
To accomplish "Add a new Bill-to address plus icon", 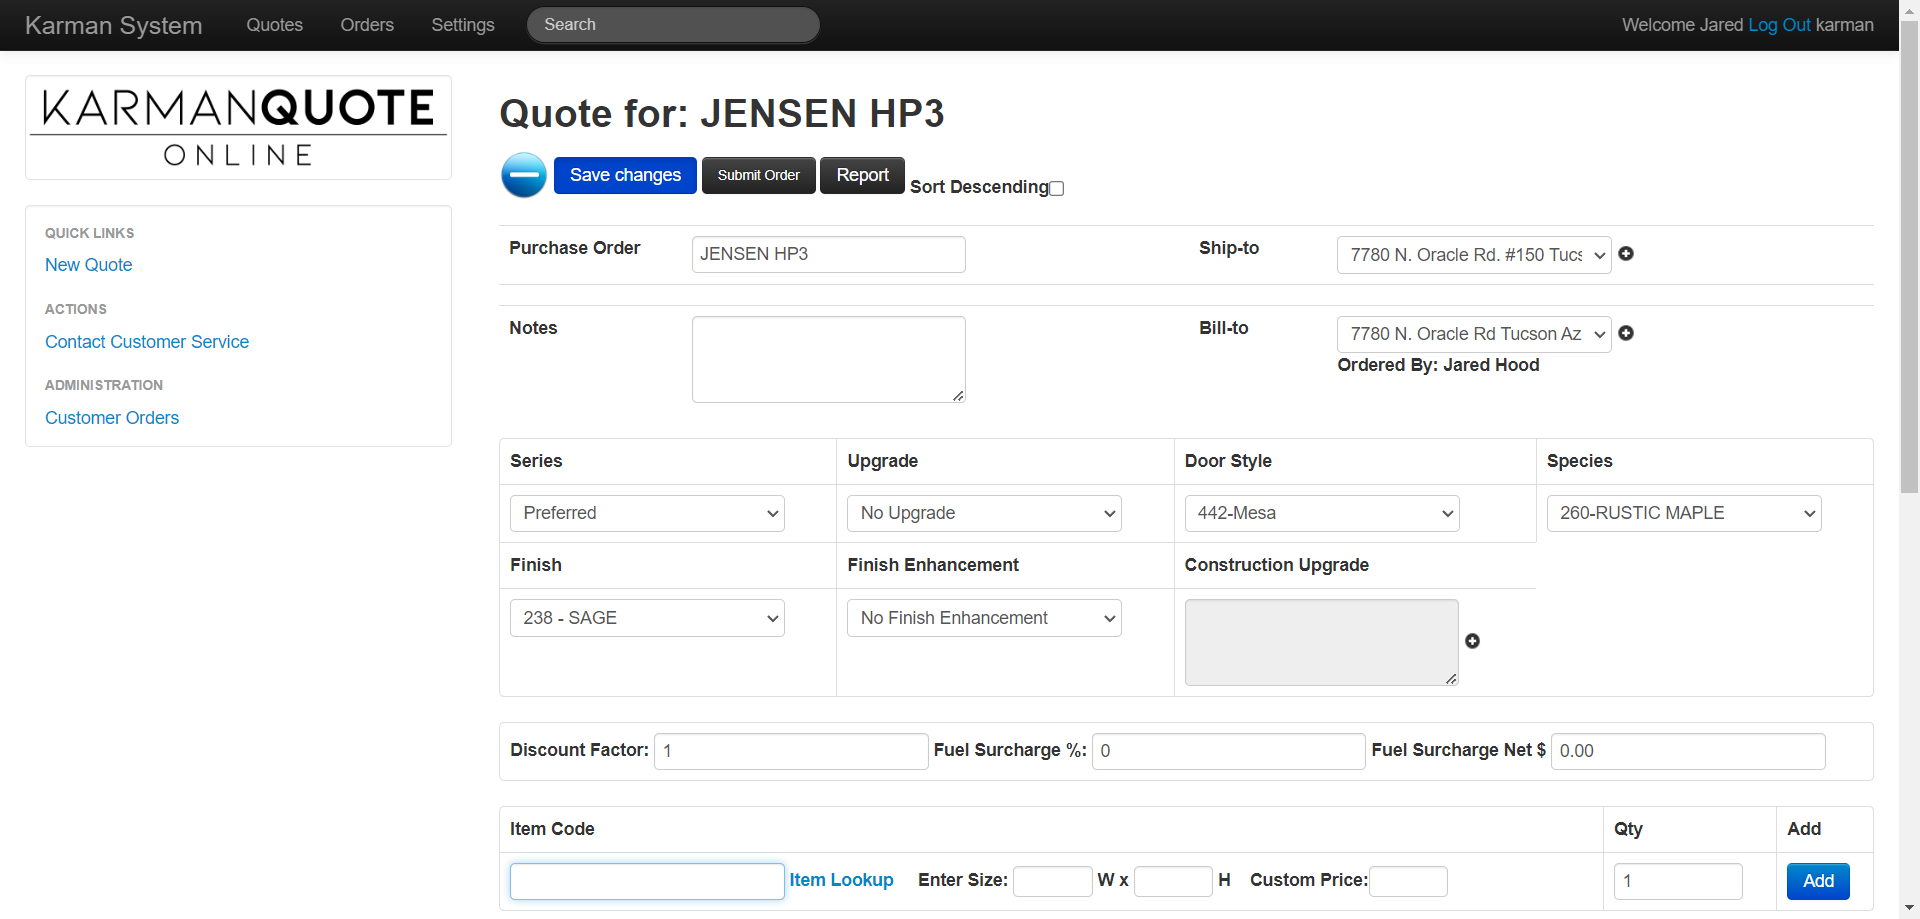I will tap(1626, 333).
